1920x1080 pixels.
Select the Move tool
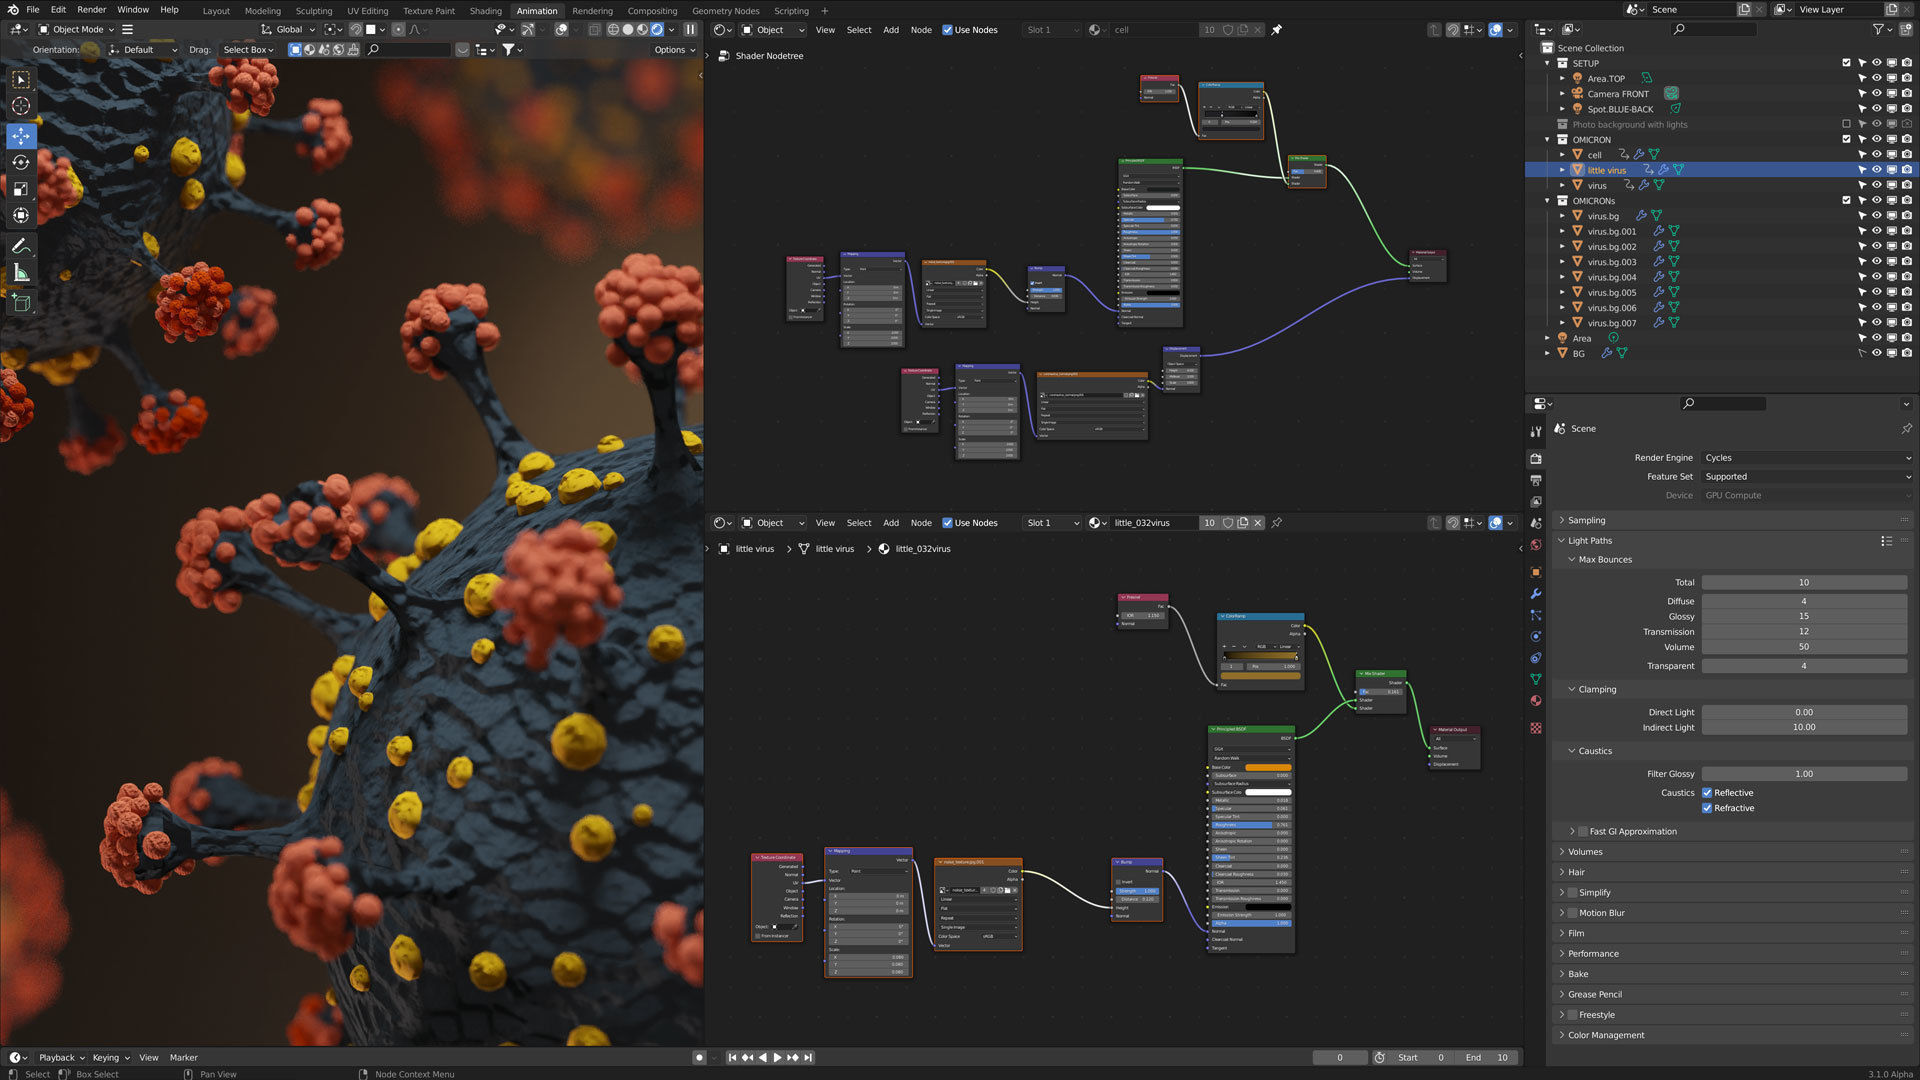(21, 136)
